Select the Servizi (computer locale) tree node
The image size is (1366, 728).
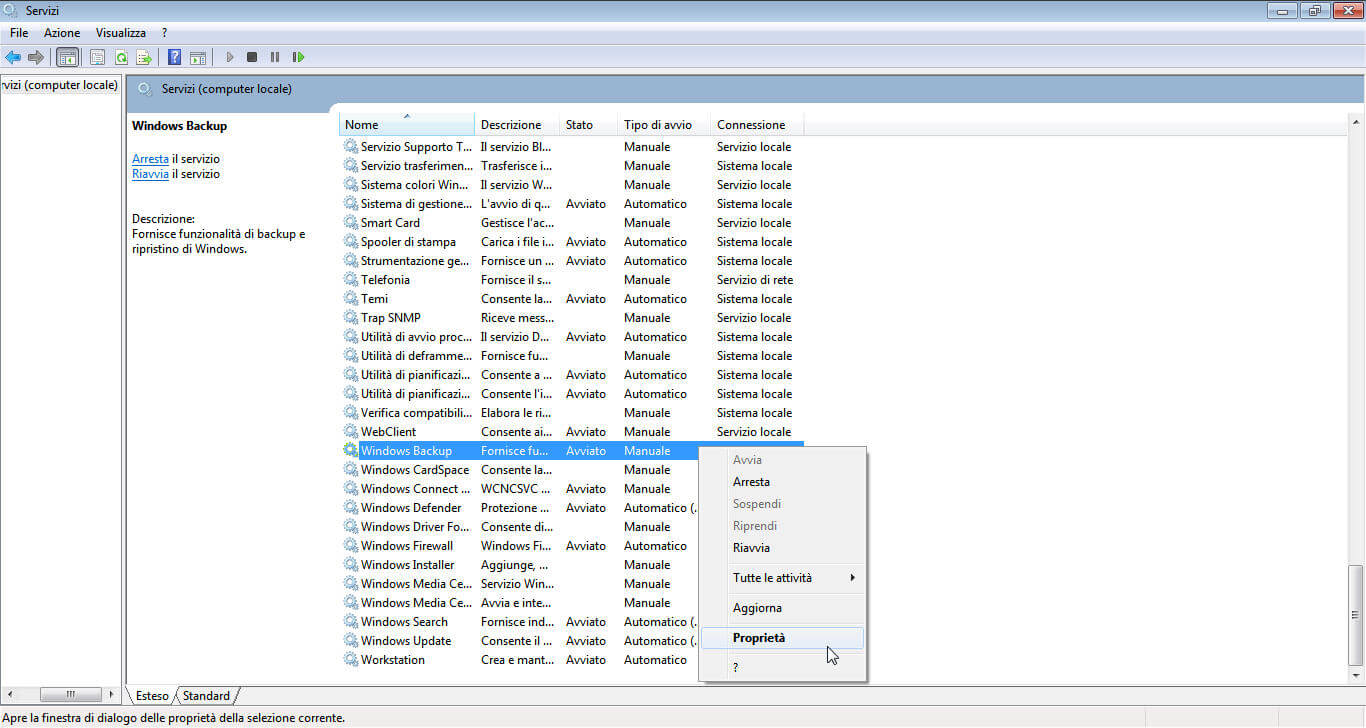pos(60,85)
